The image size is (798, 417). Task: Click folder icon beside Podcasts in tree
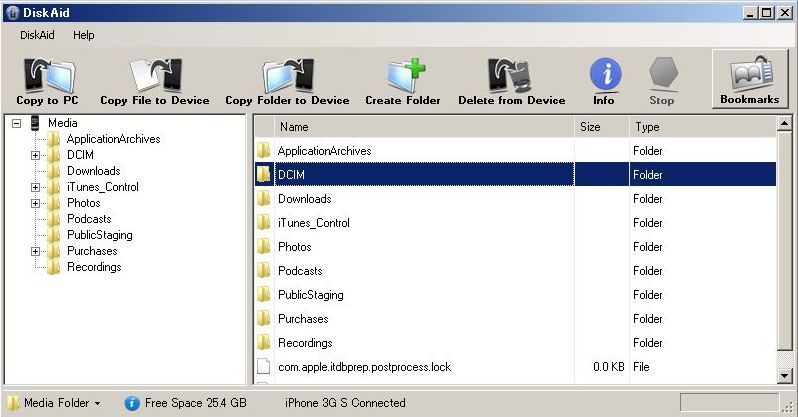pyautogui.click(x=53, y=219)
